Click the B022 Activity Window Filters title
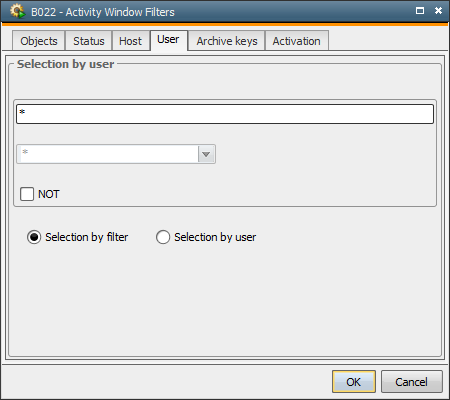This screenshot has width=450, height=400. [x=103, y=12]
